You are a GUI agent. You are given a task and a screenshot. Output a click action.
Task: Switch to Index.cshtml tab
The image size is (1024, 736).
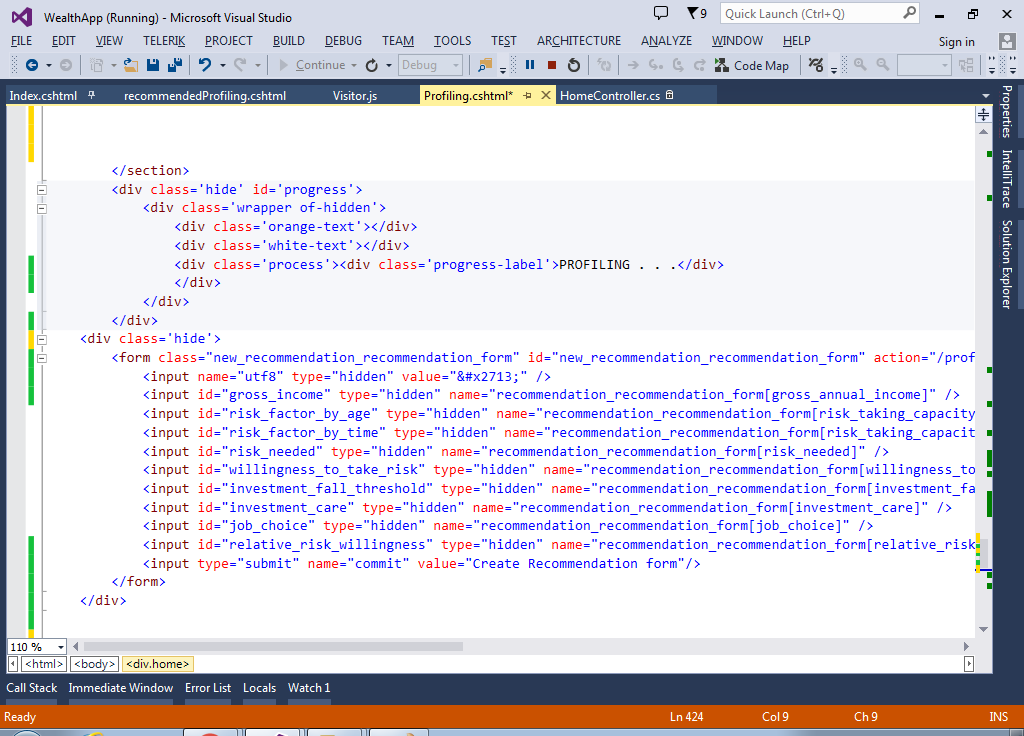(x=43, y=95)
